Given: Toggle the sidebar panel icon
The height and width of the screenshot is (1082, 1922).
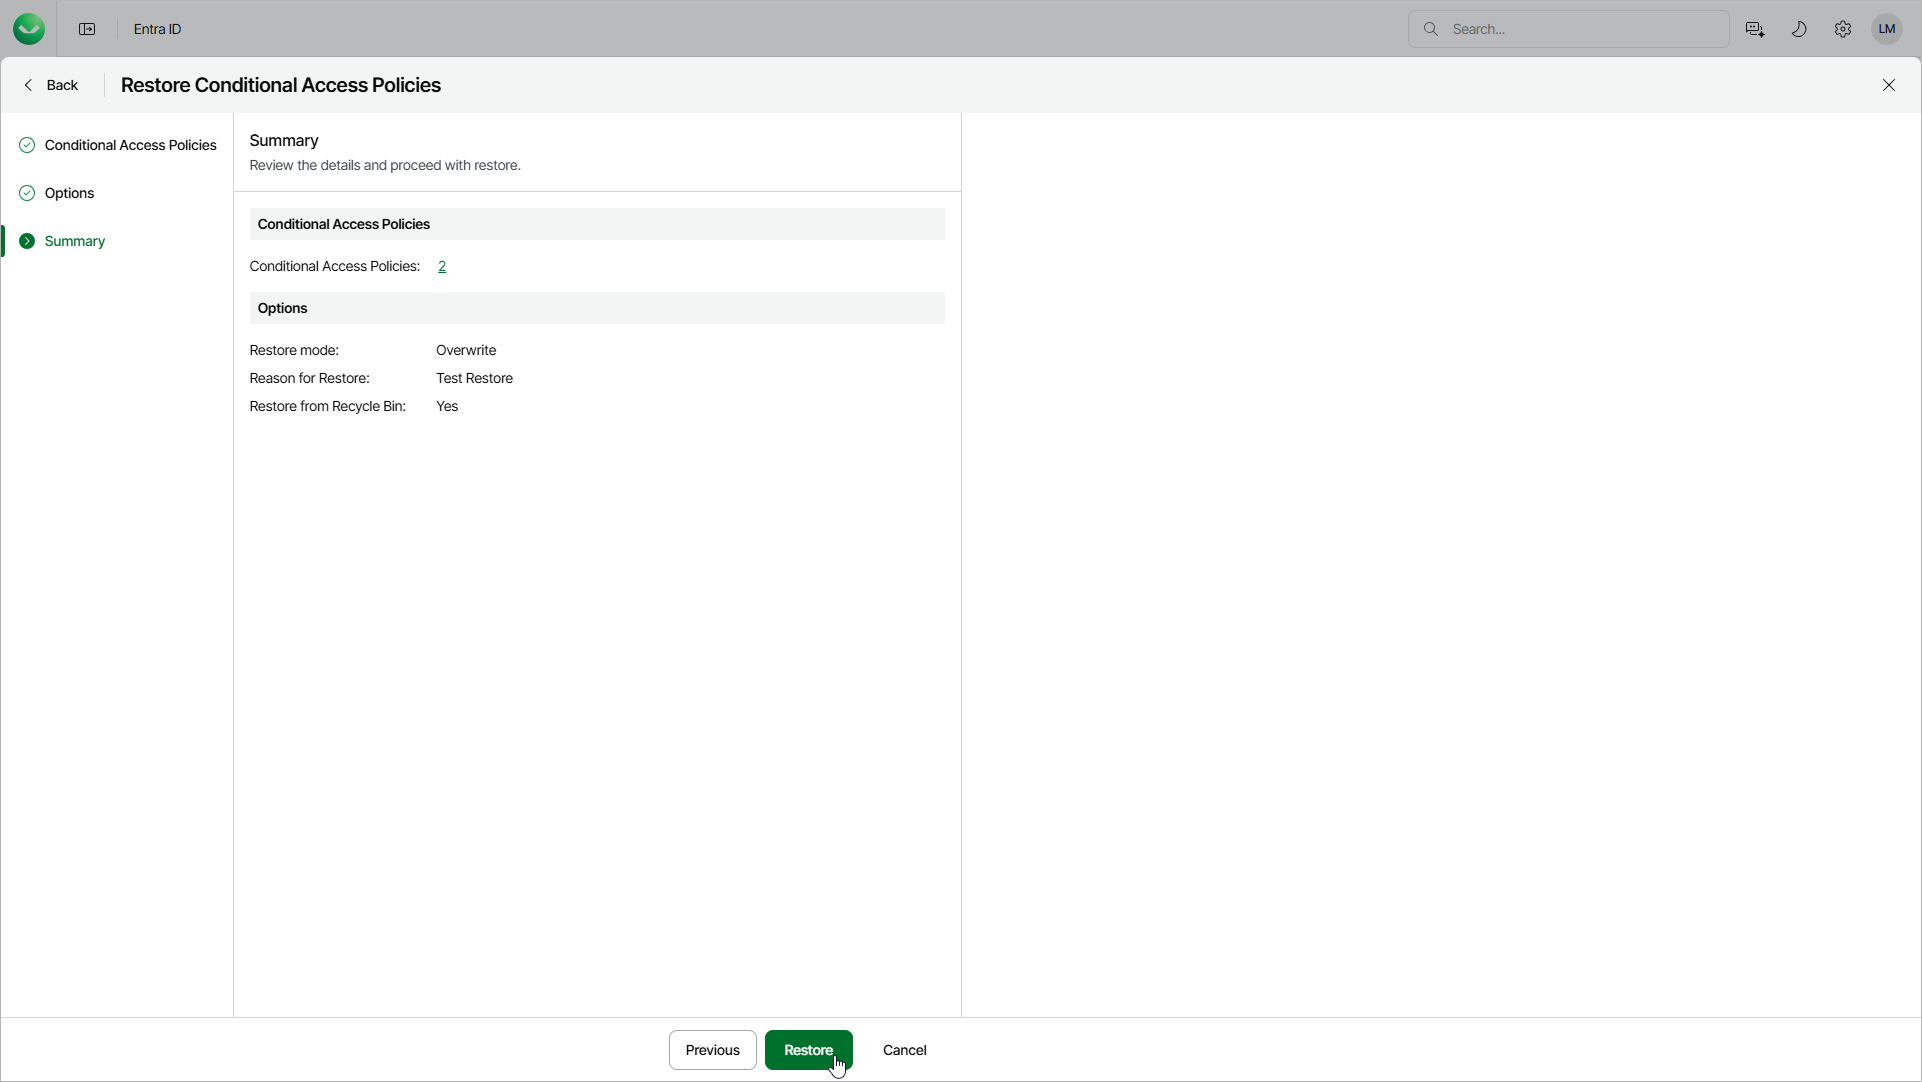Looking at the screenshot, I should 87,29.
